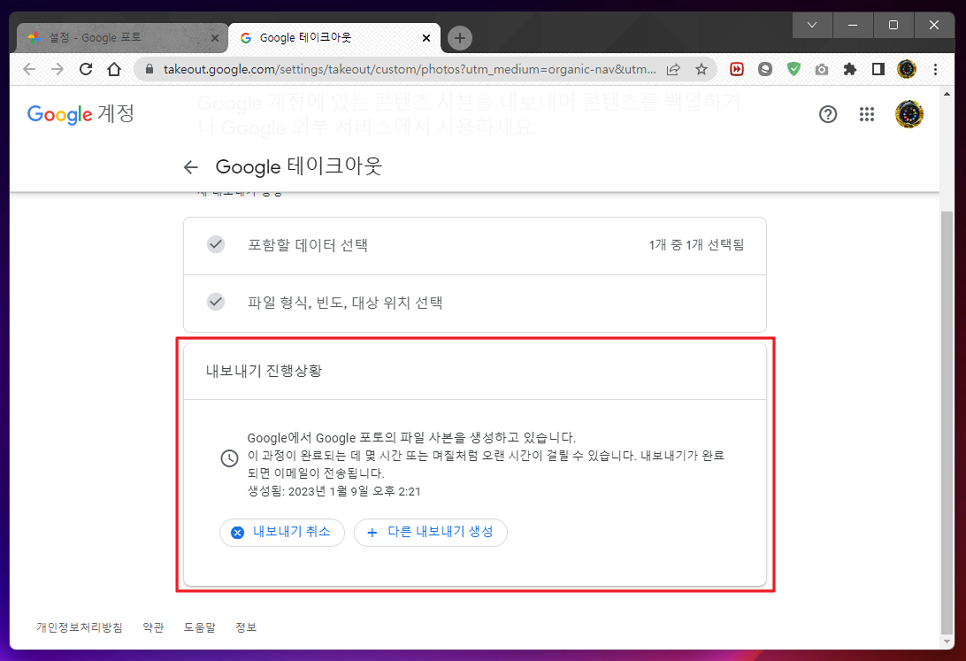This screenshot has height=661, width=966.
Task: Reload the Takeout page
Action: 86,69
